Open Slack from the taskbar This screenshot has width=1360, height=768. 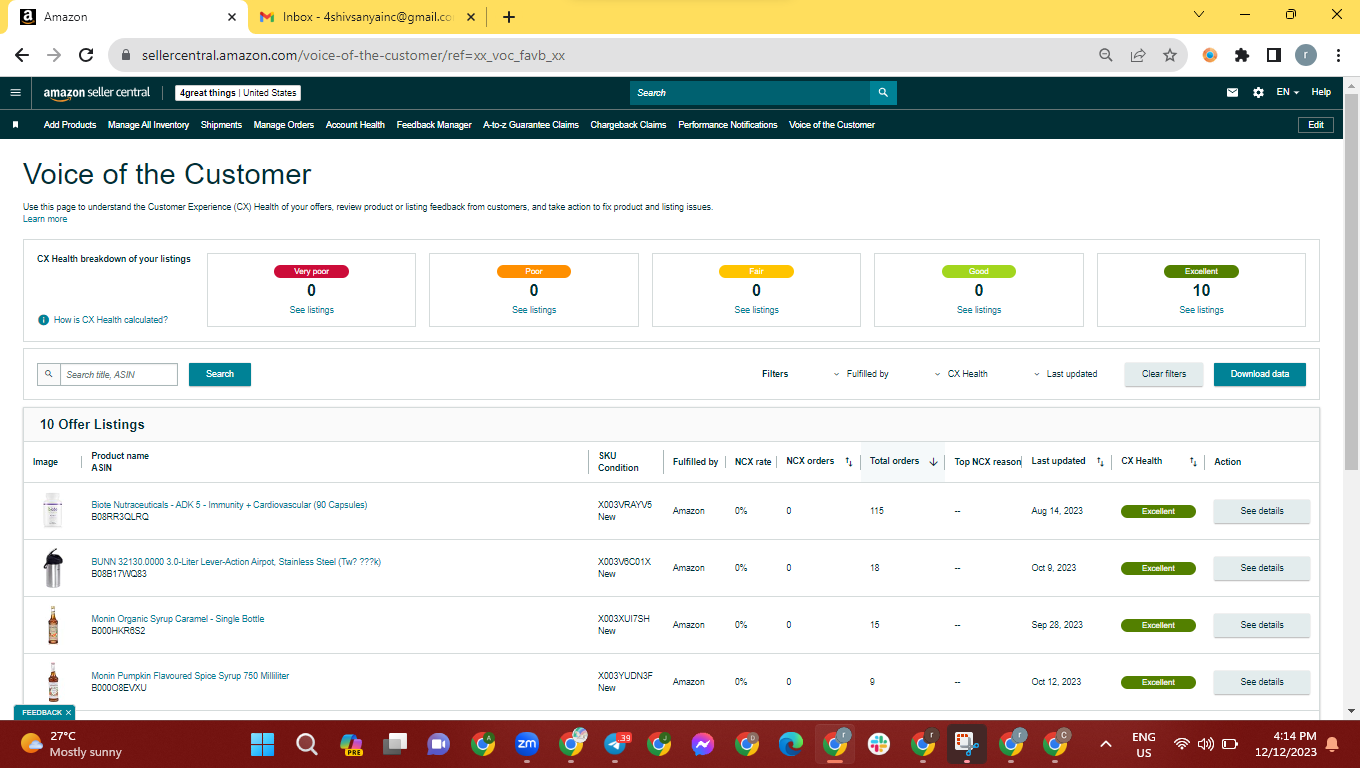tap(879, 744)
